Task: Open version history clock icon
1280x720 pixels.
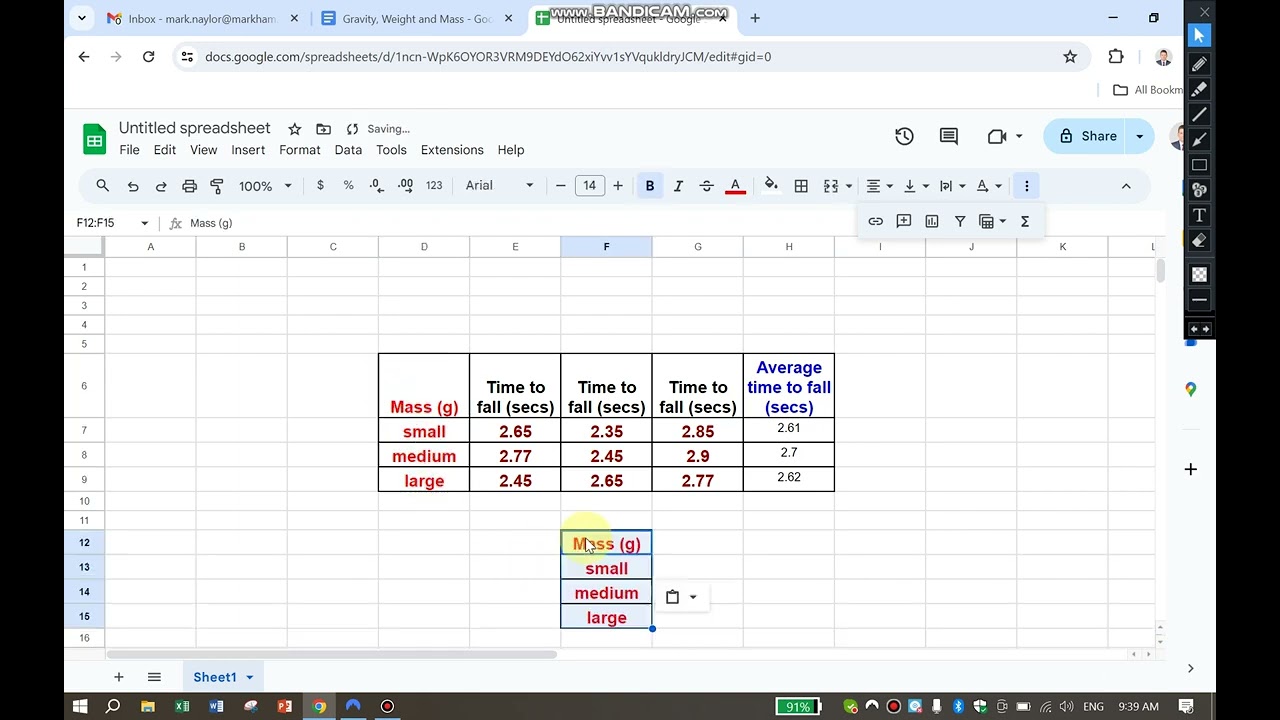Action: [x=904, y=136]
